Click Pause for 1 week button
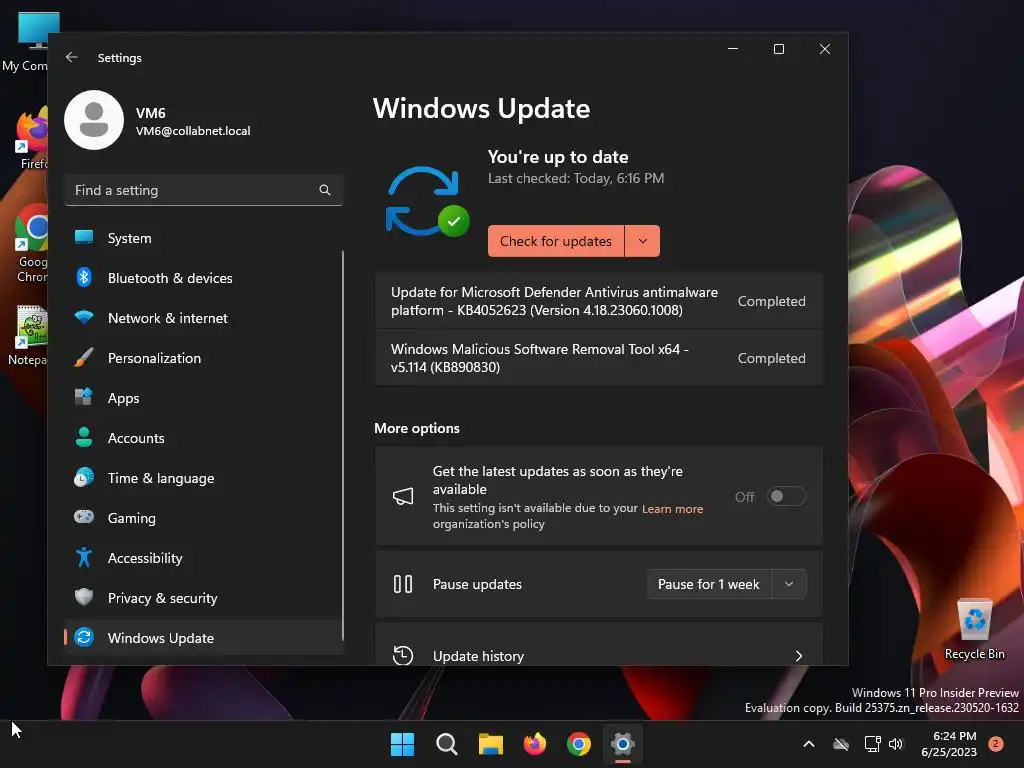1024x768 pixels. tap(709, 584)
